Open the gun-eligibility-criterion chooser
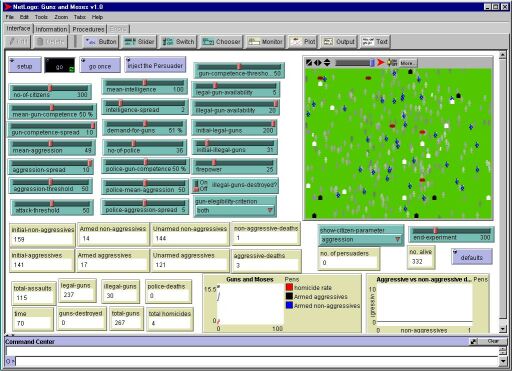This screenshot has width=512, height=371. tap(235, 210)
